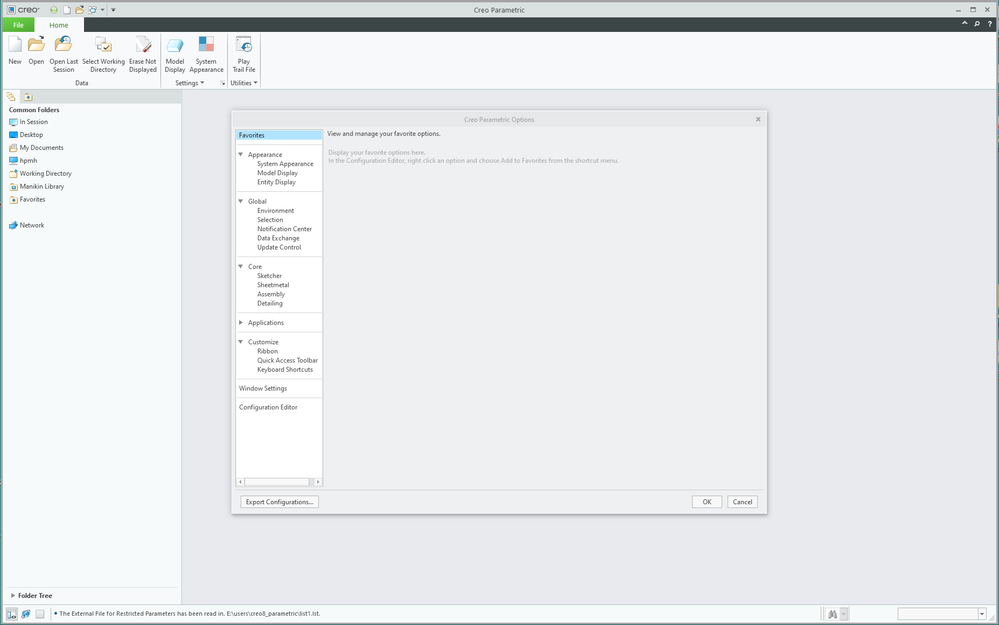Image resolution: width=999 pixels, height=625 pixels.
Task: Select System Appearance in options tree
Action: (285, 164)
